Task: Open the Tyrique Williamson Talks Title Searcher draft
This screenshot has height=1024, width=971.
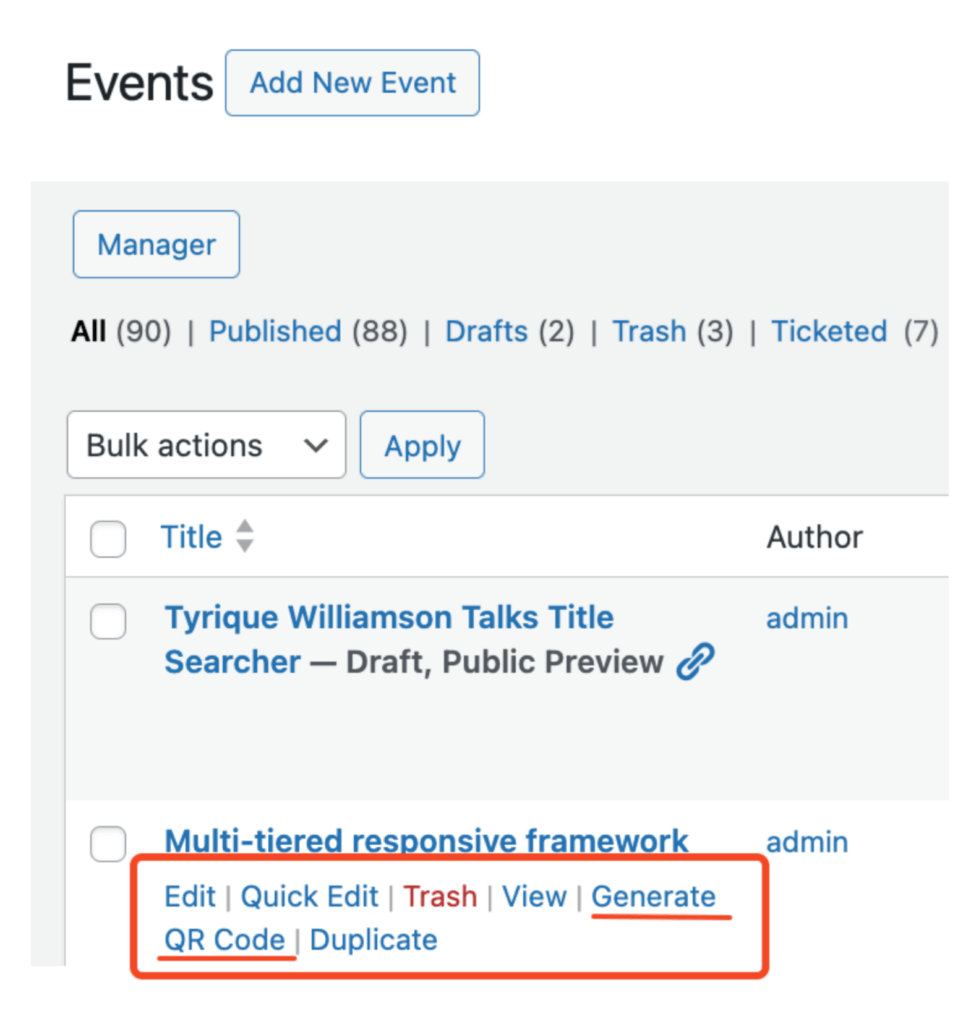Action: [x=388, y=617]
